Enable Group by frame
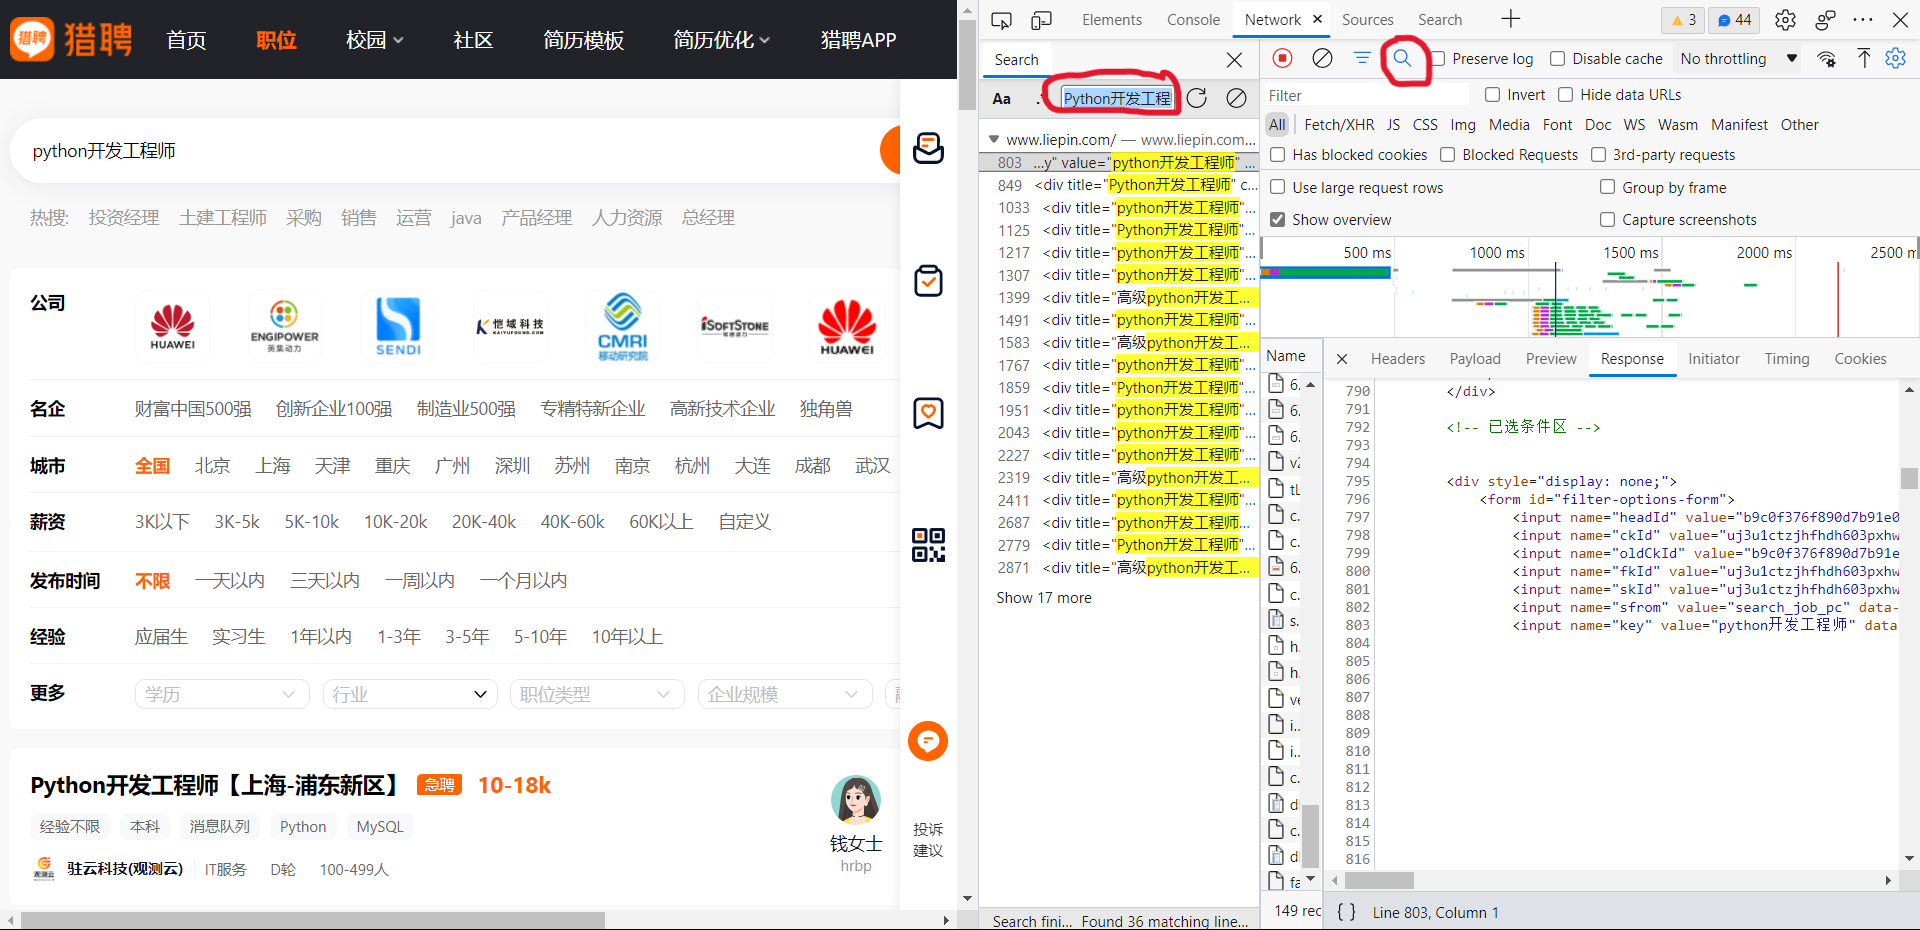The image size is (1920, 930). tap(1607, 187)
